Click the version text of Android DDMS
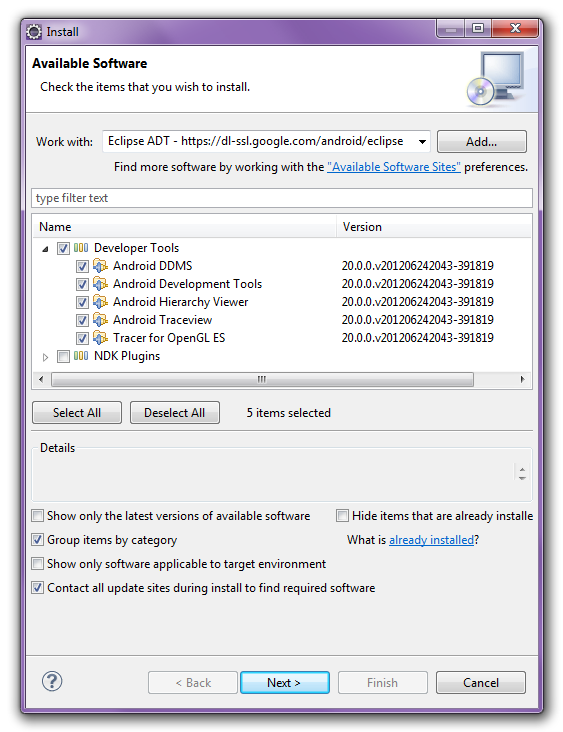The height and width of the screenshot is (732, 563). click(417, 266)
